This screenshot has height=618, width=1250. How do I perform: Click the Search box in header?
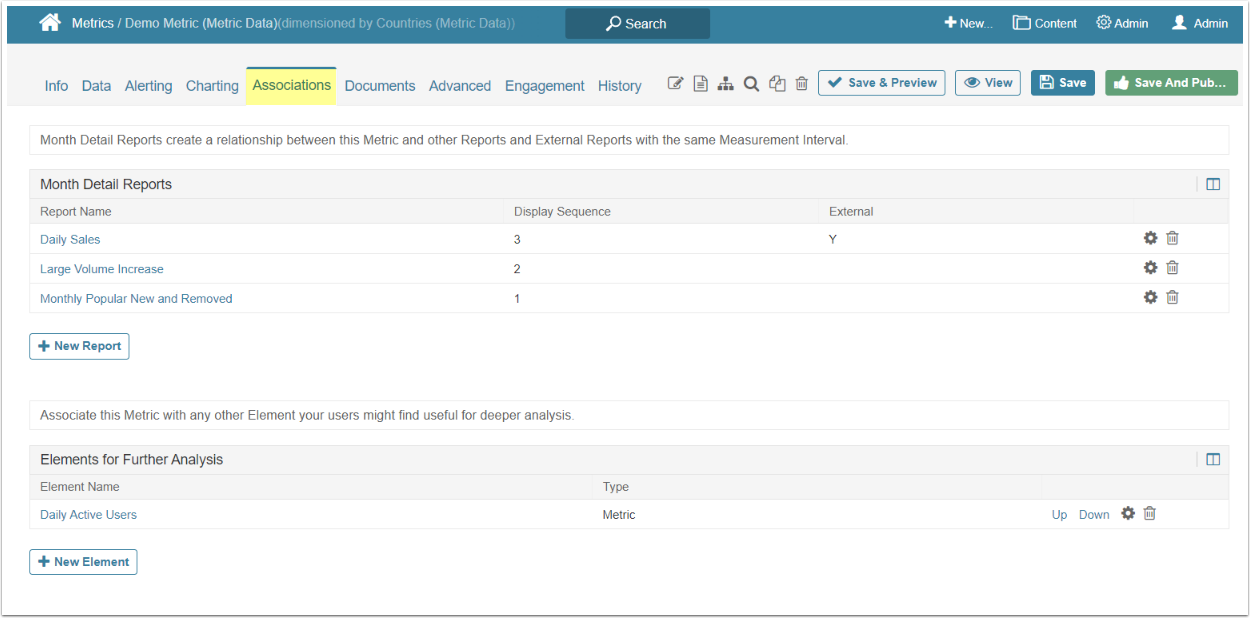tap(637, 24)
